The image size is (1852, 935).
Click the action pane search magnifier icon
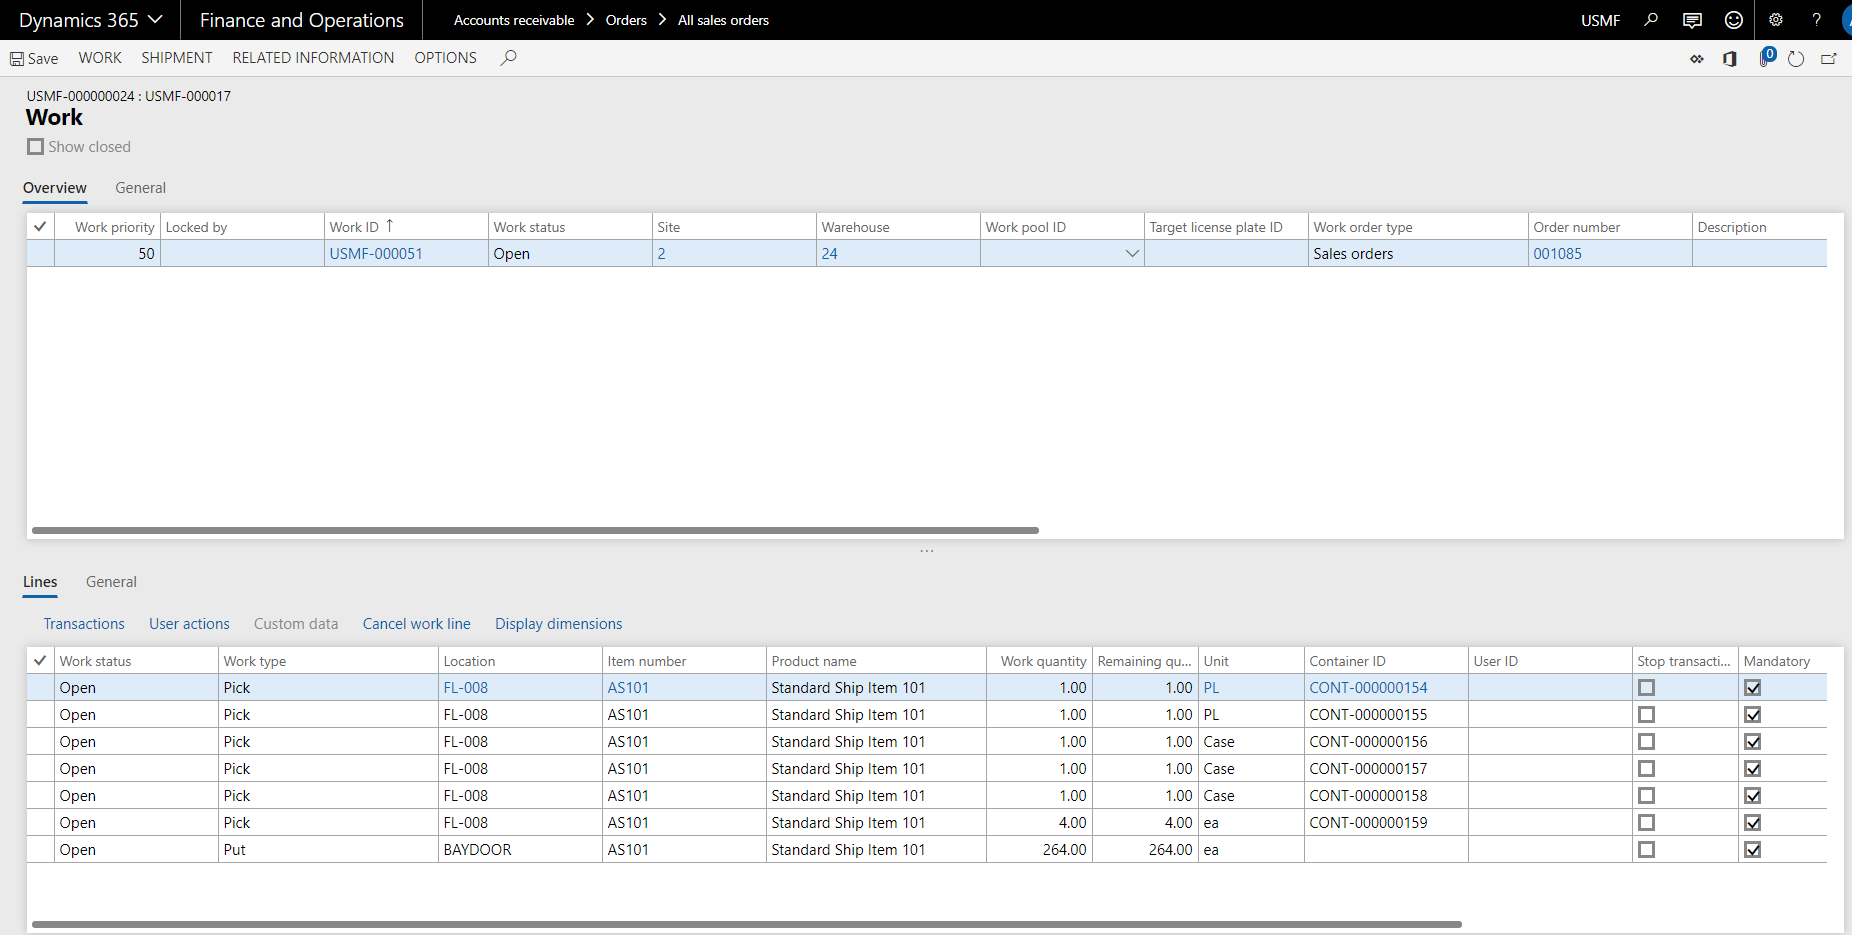(x=509, y=58)
